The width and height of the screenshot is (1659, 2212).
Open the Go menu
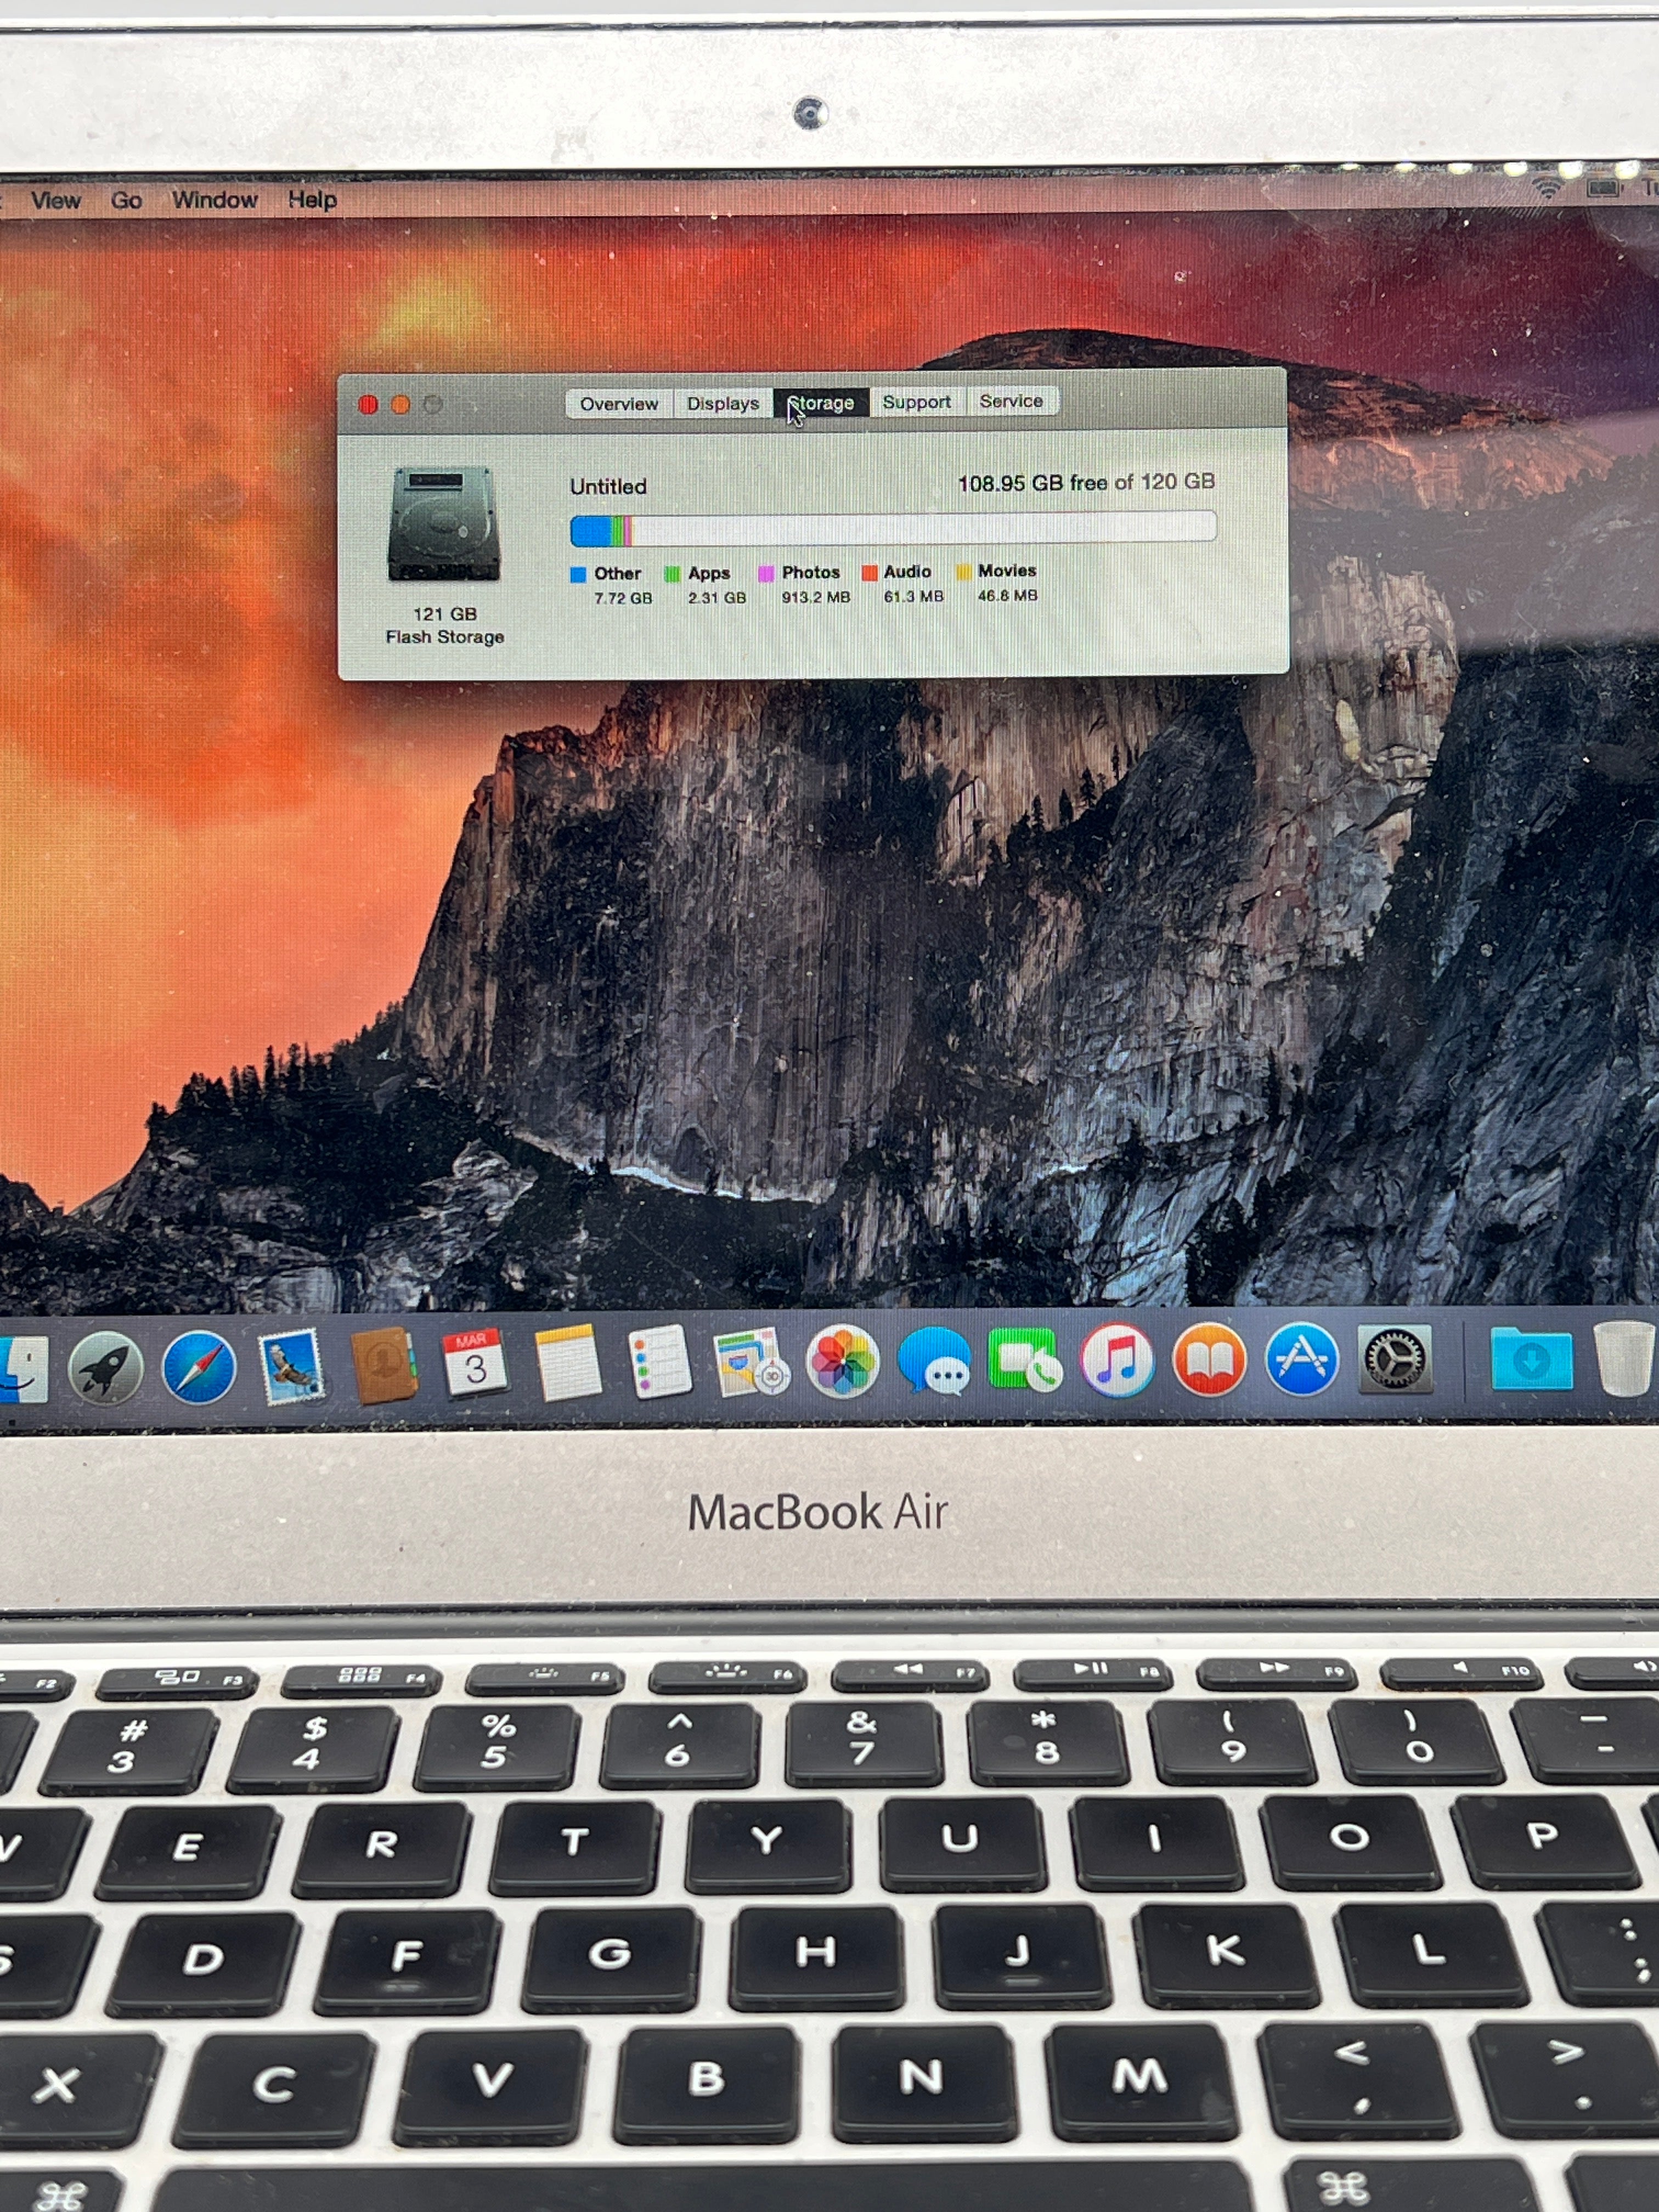pos(126,200)
